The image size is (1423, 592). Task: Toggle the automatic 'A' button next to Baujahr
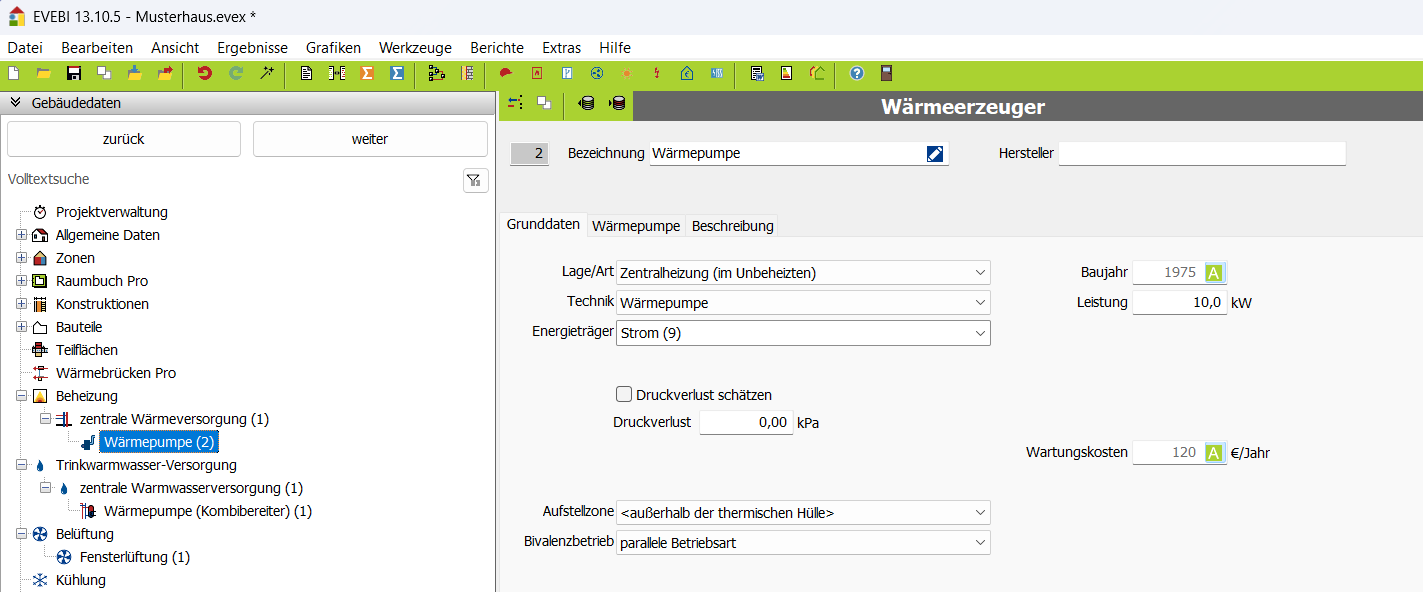point(1214,273)
